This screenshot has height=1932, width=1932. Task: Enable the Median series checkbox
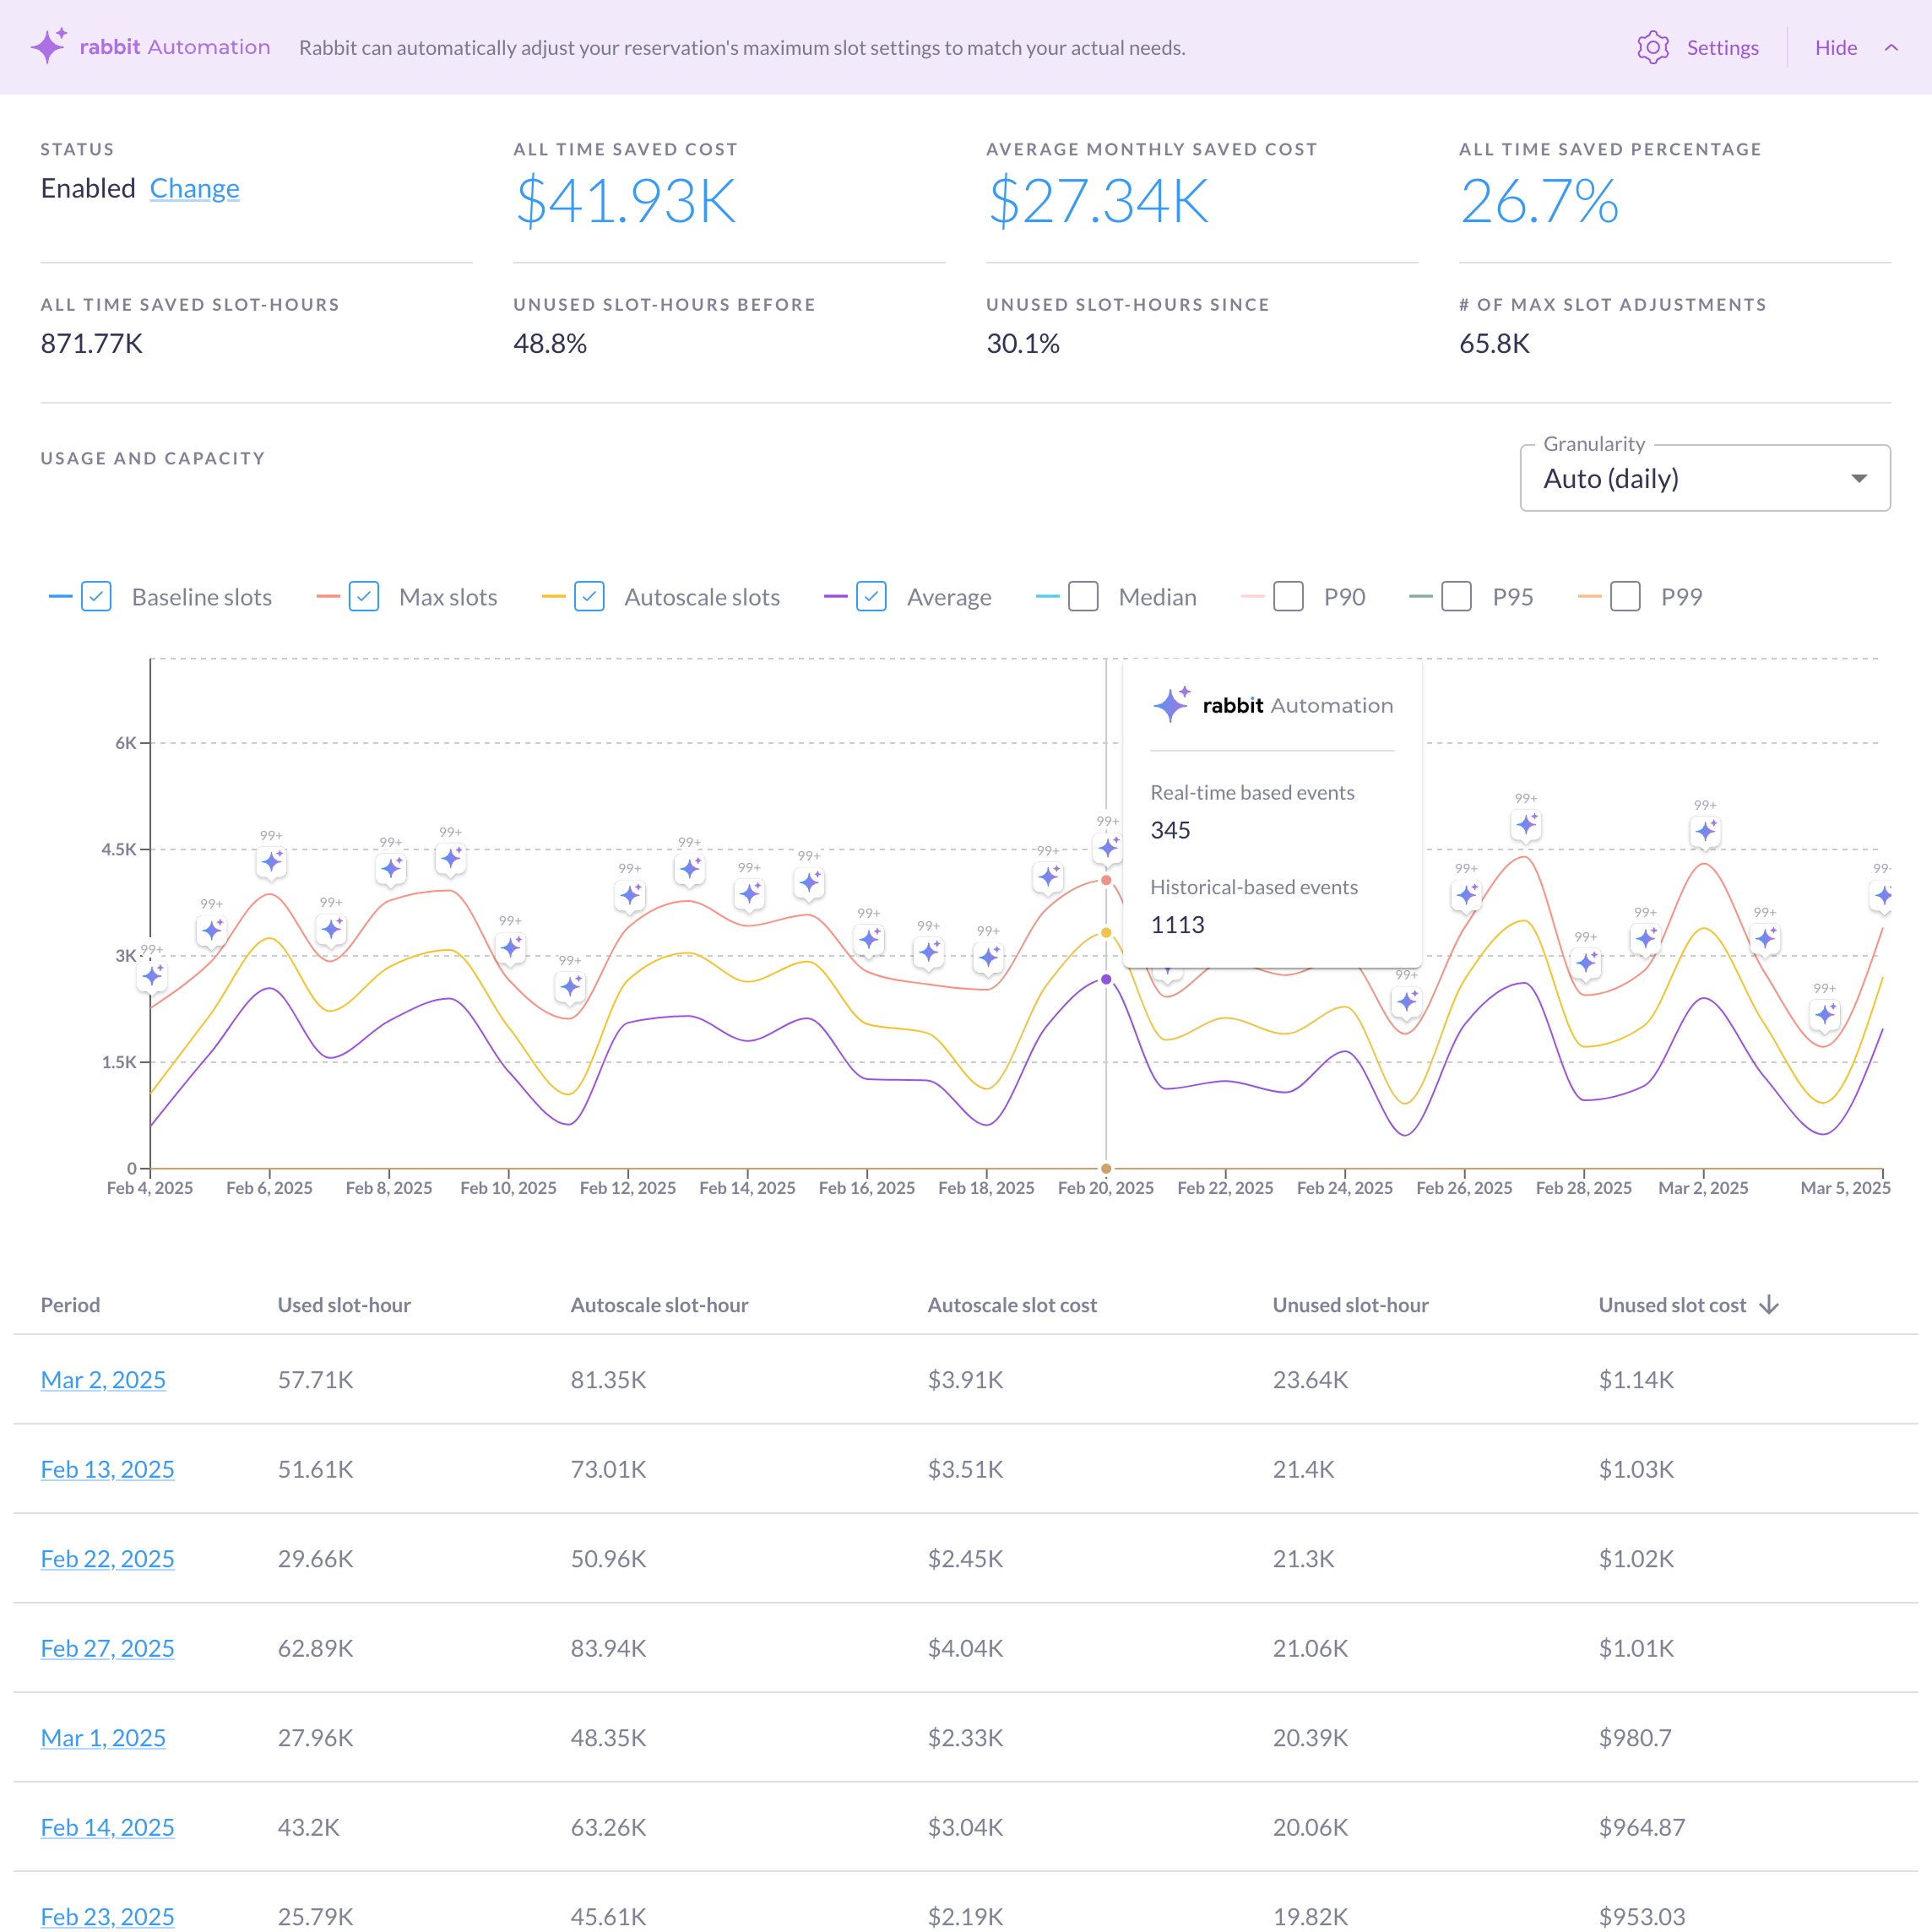1083,596
